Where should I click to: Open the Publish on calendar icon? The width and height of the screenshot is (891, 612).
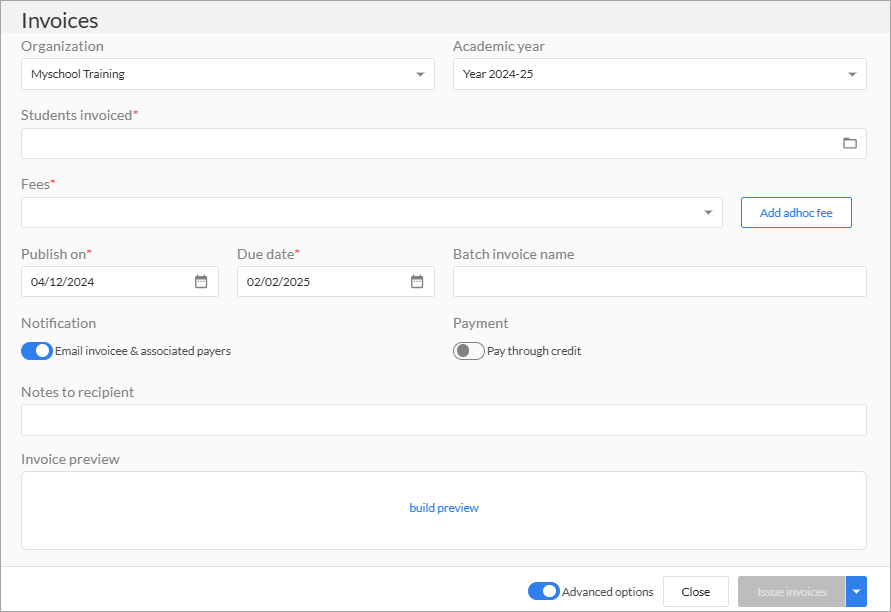(201, 281)
